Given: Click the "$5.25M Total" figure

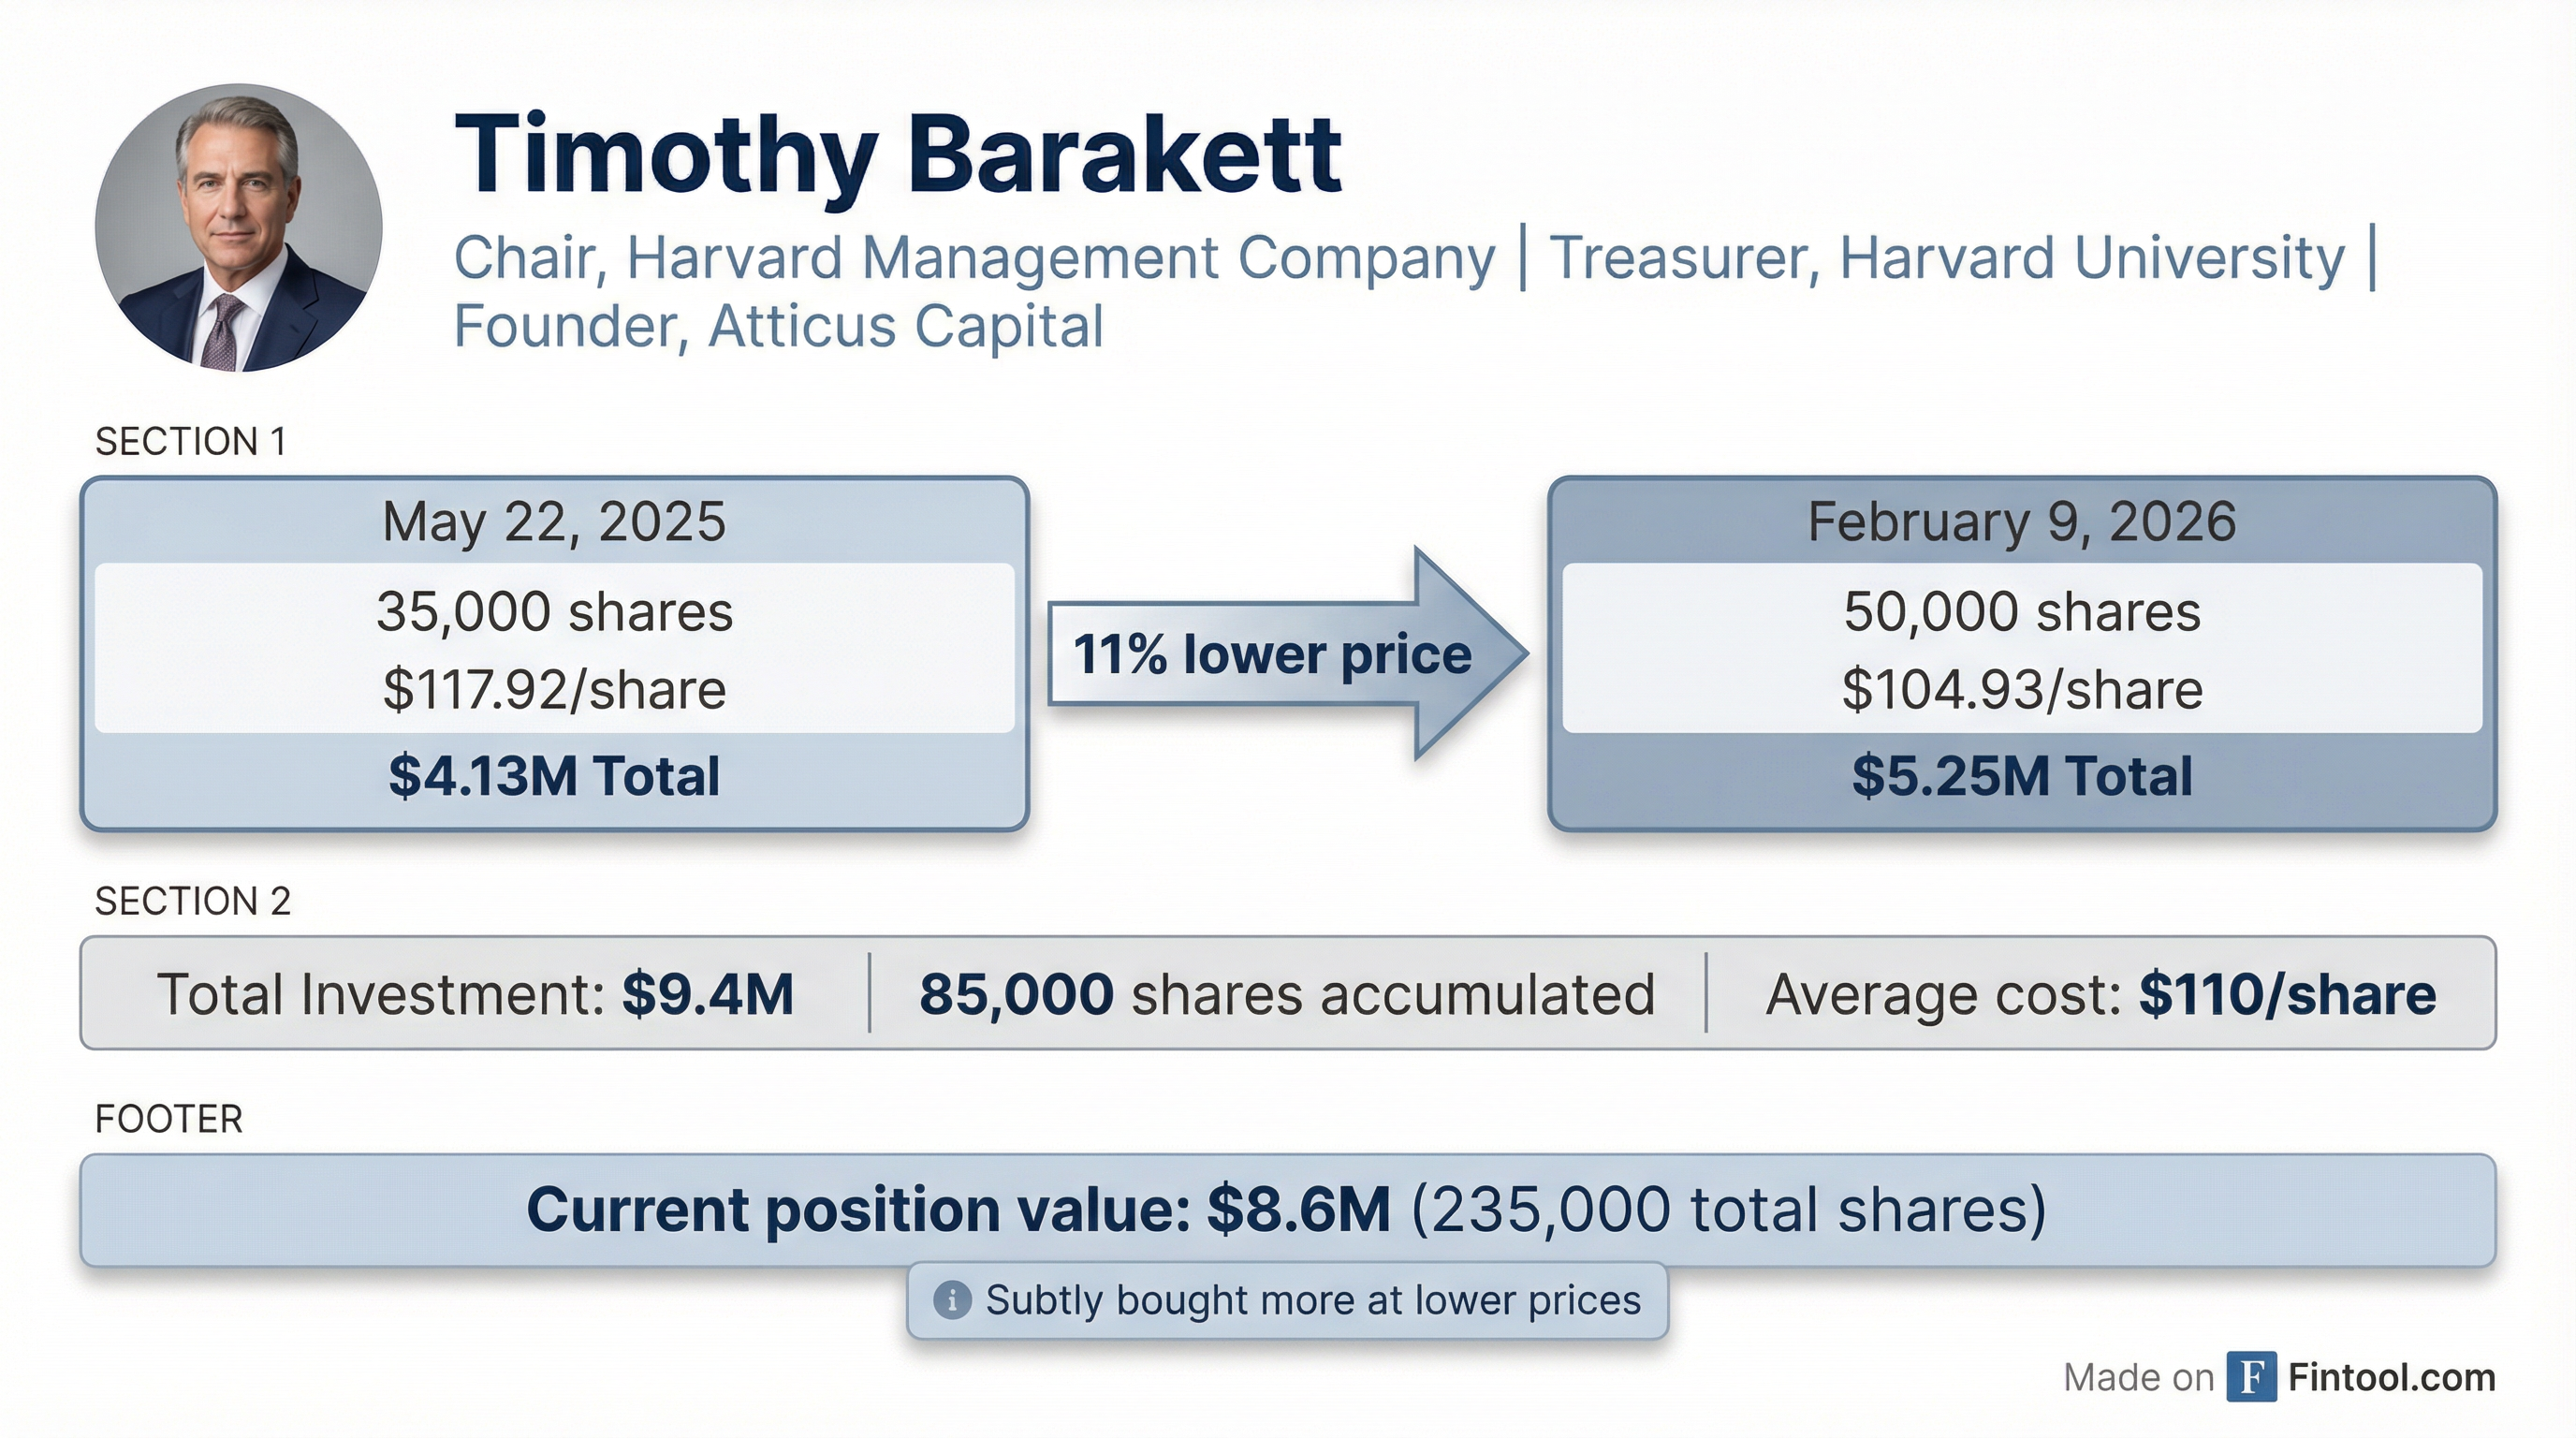Looking at the screenshot, I should (x=2021, y=777).
